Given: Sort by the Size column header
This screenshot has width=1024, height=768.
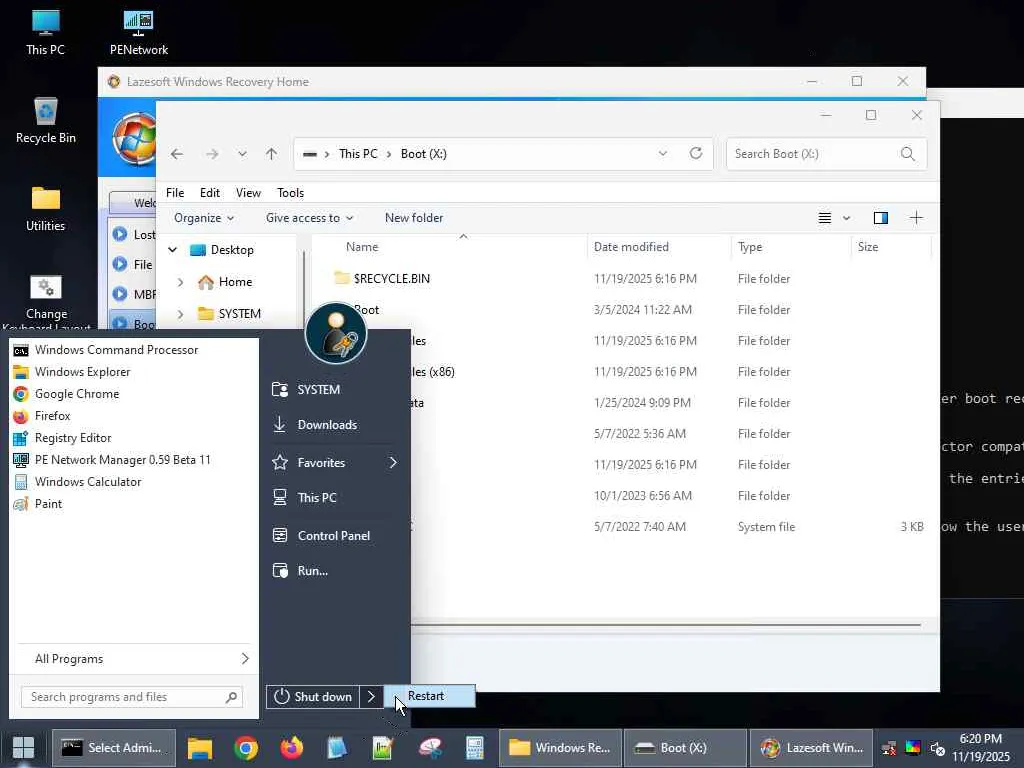Looking at the screenshot, I should tap(891, 247).
